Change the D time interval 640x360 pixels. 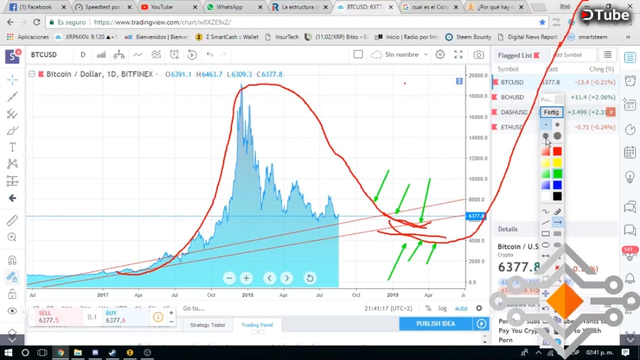tap(83, 55)
